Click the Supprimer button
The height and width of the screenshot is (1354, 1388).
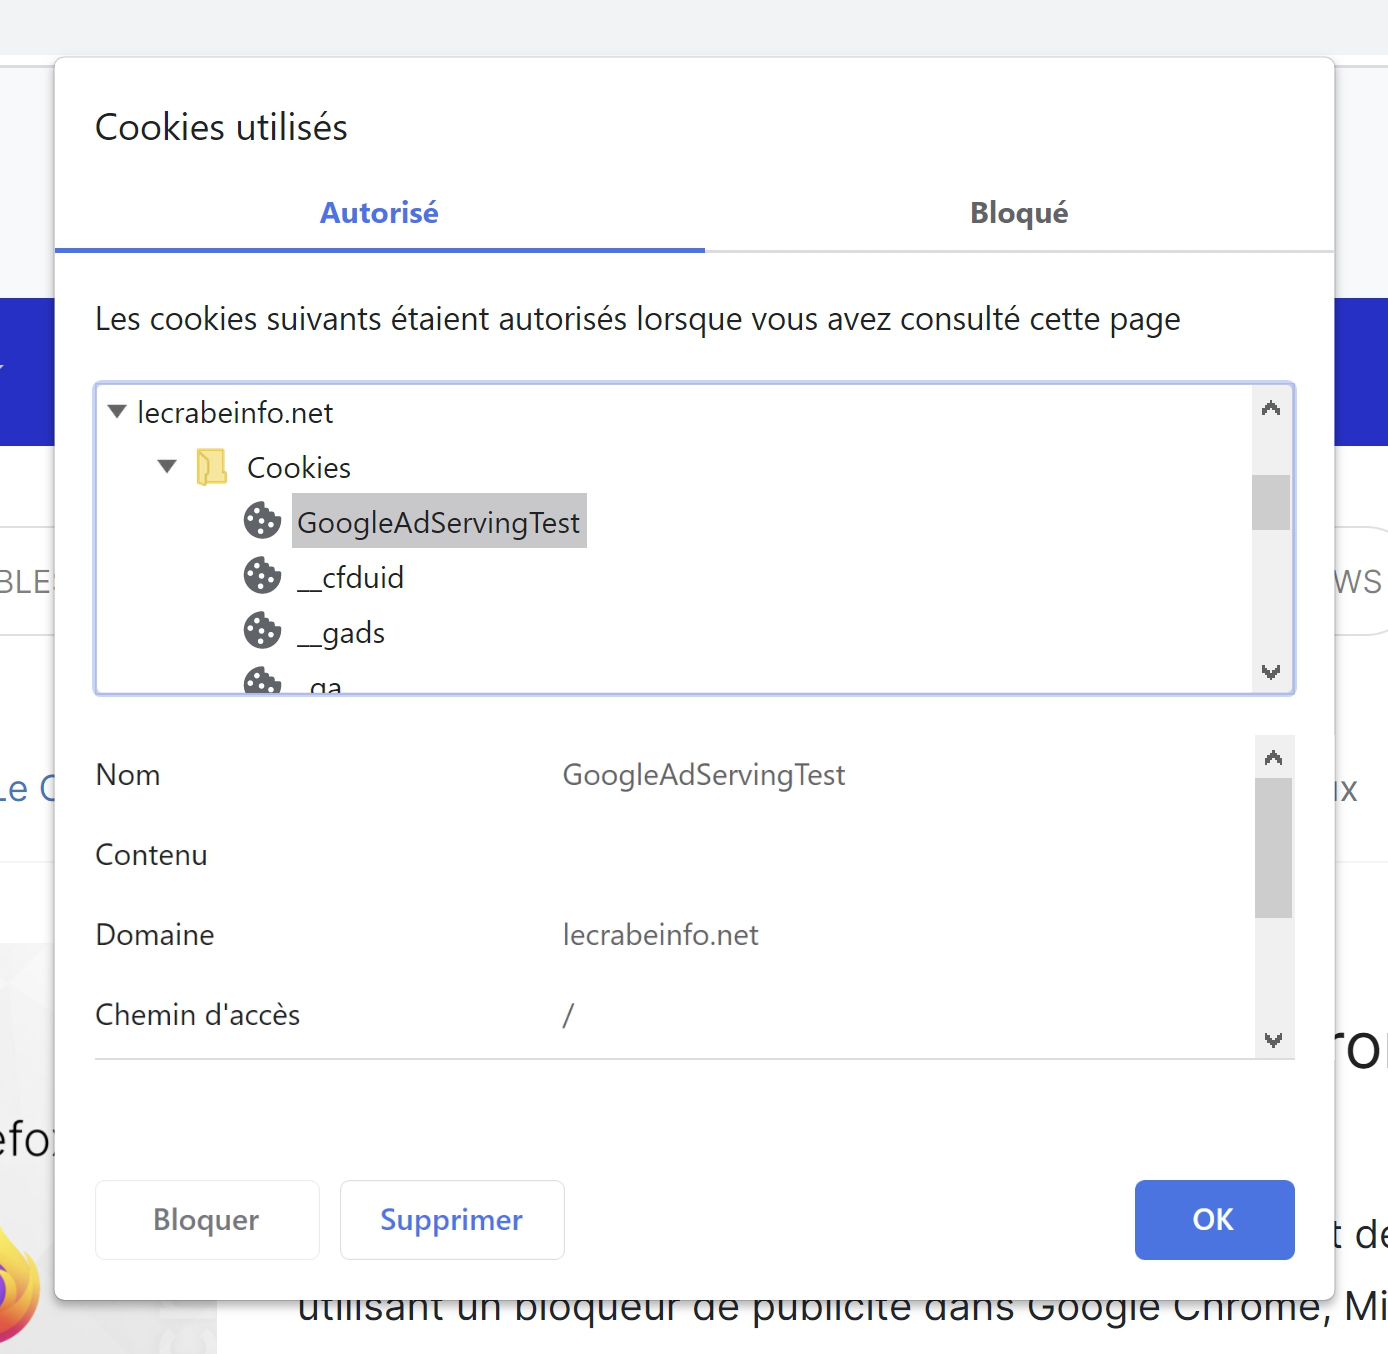pos(452,1220)
